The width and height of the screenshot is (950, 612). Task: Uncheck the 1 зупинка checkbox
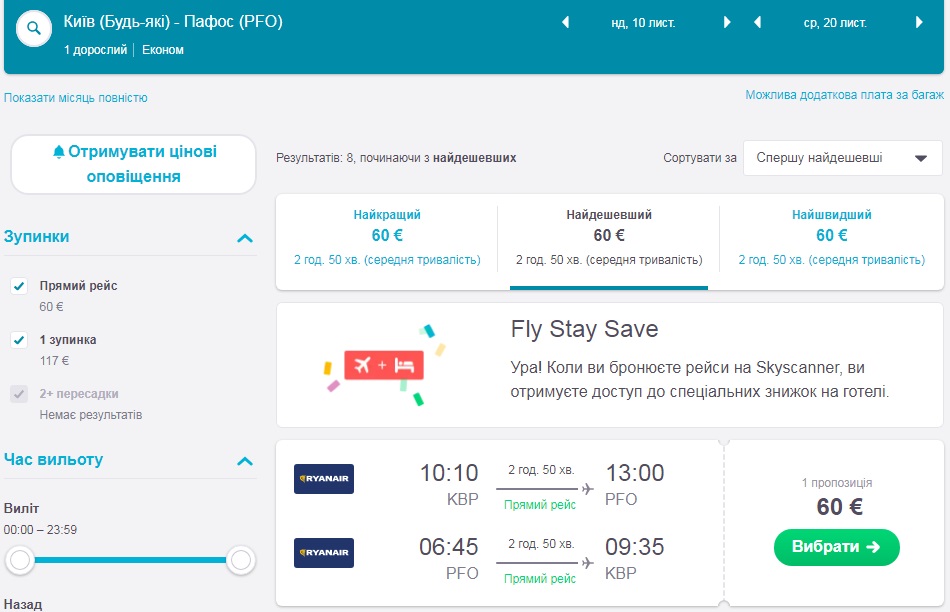click(x=19, y=341)
